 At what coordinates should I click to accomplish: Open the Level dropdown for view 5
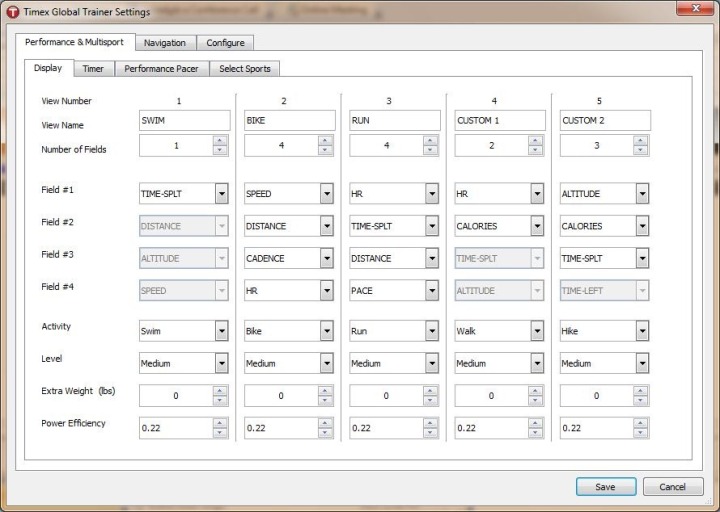pyautogui.click(x=642, y=363)
